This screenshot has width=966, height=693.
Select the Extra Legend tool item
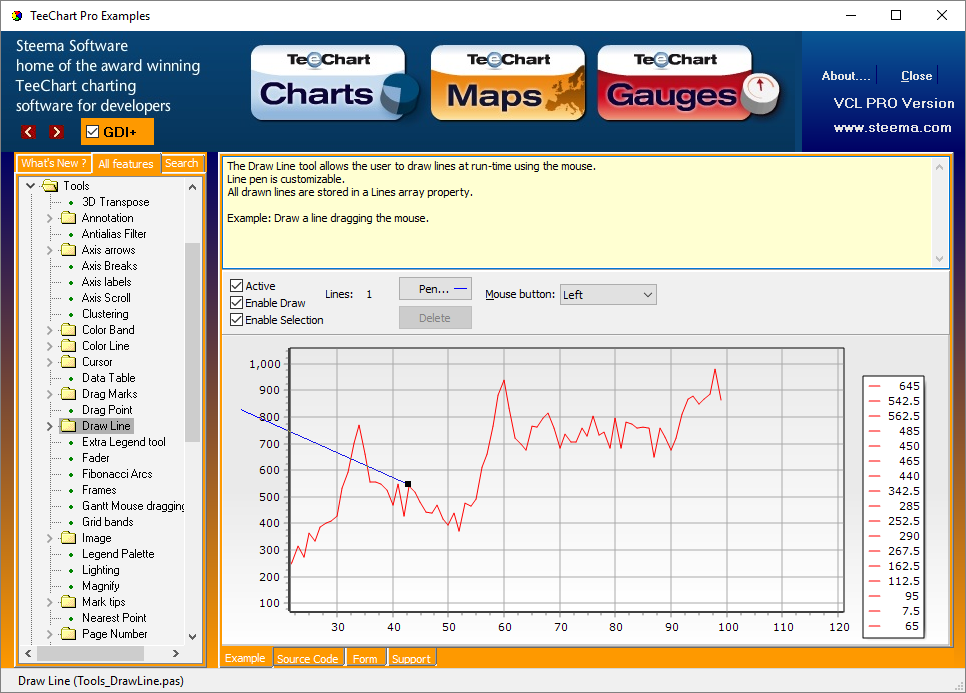tap(124, 442)
